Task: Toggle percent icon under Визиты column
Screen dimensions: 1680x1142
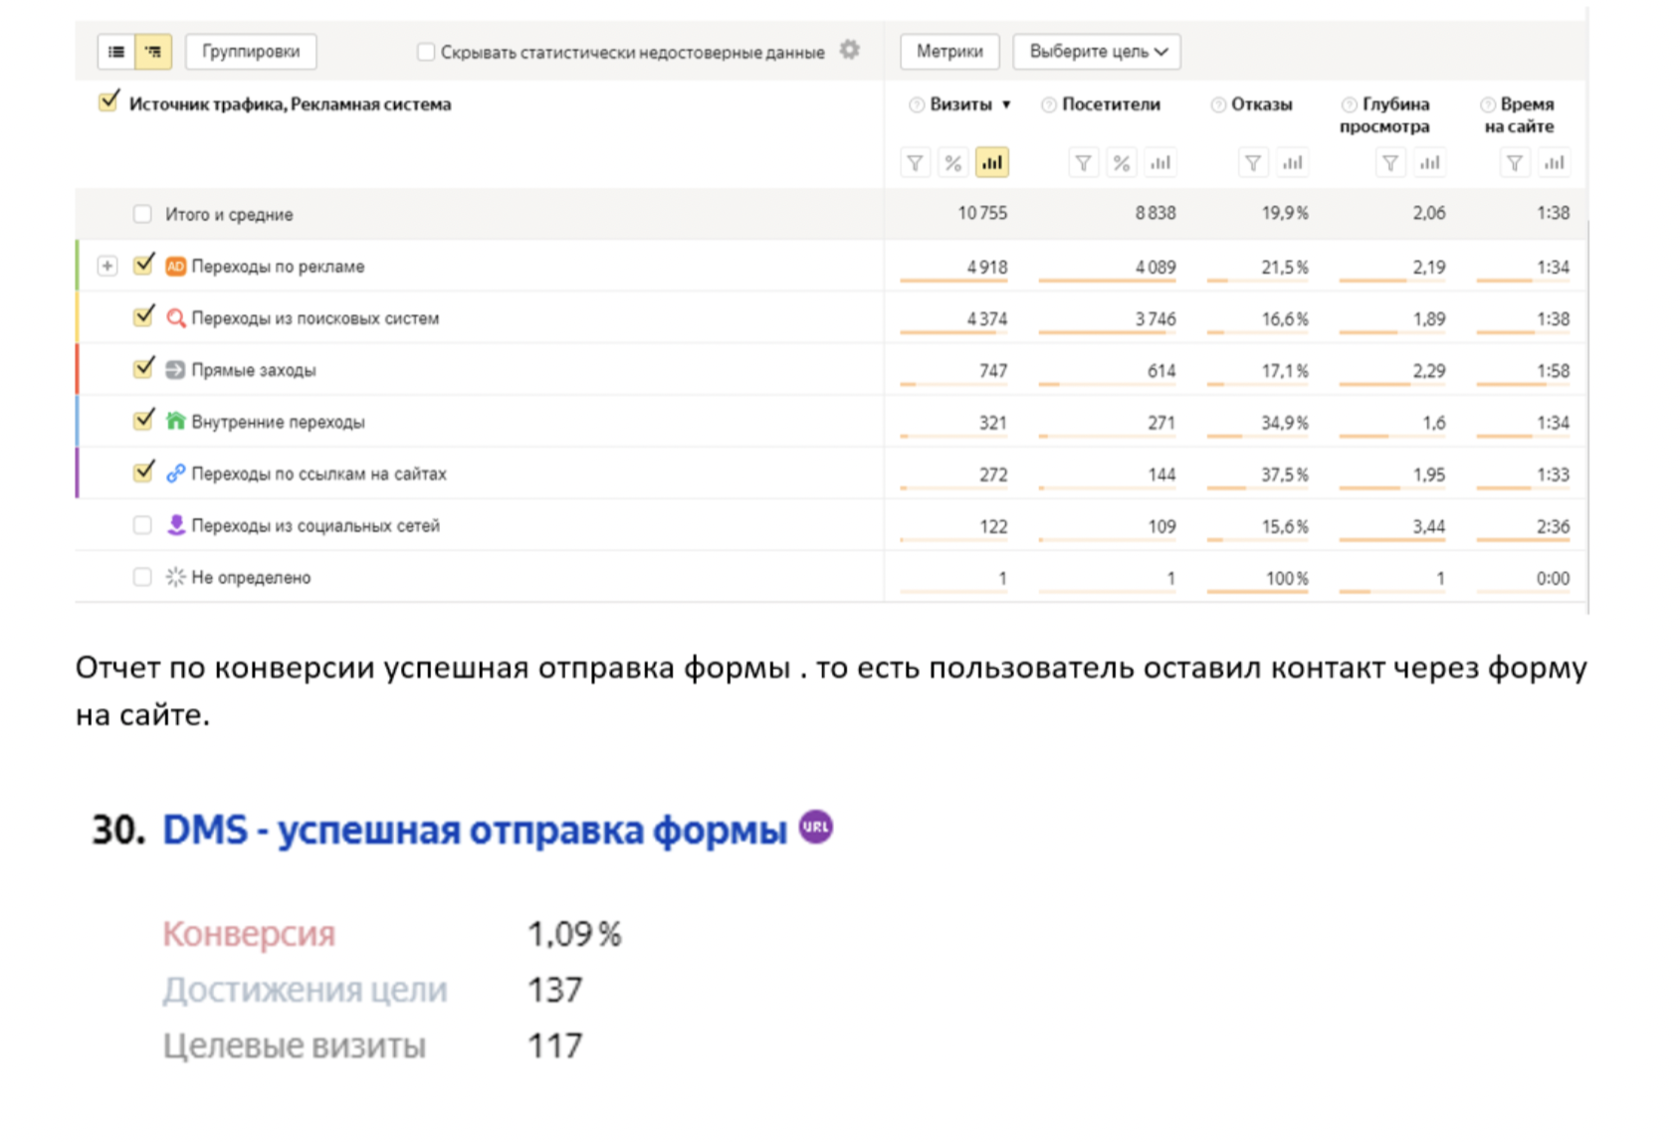Action: click(x=953, y=163)
